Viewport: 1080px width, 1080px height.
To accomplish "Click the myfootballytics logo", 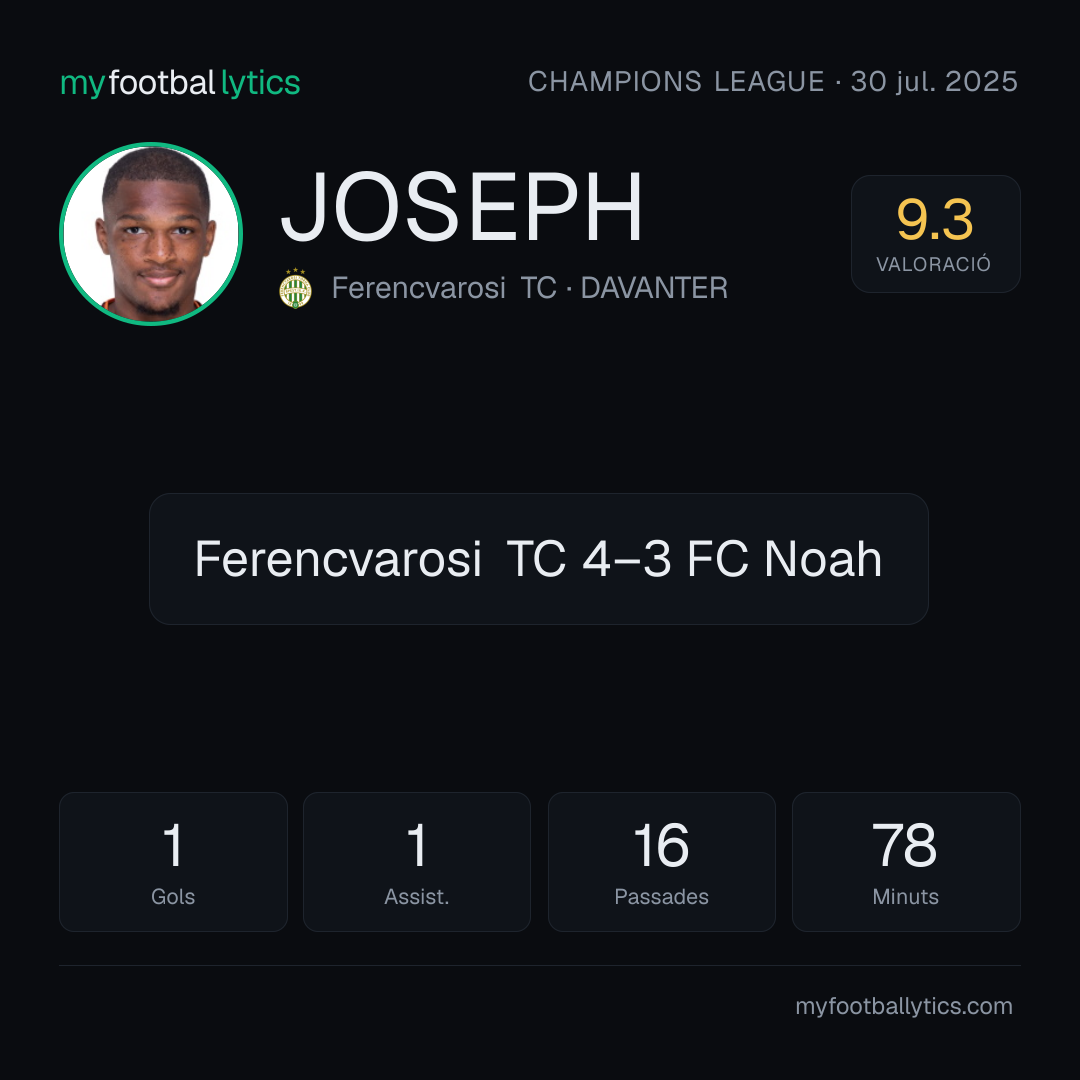I will pyautogui.click(x=180, y=83).
